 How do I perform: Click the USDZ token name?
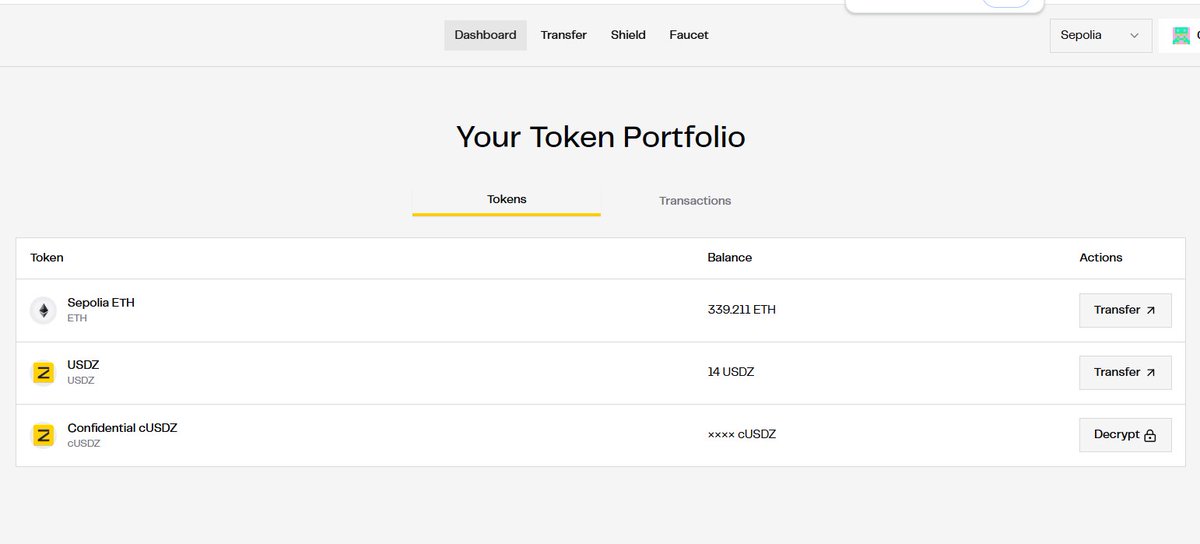pyautogui.click(x=83, y=365)
